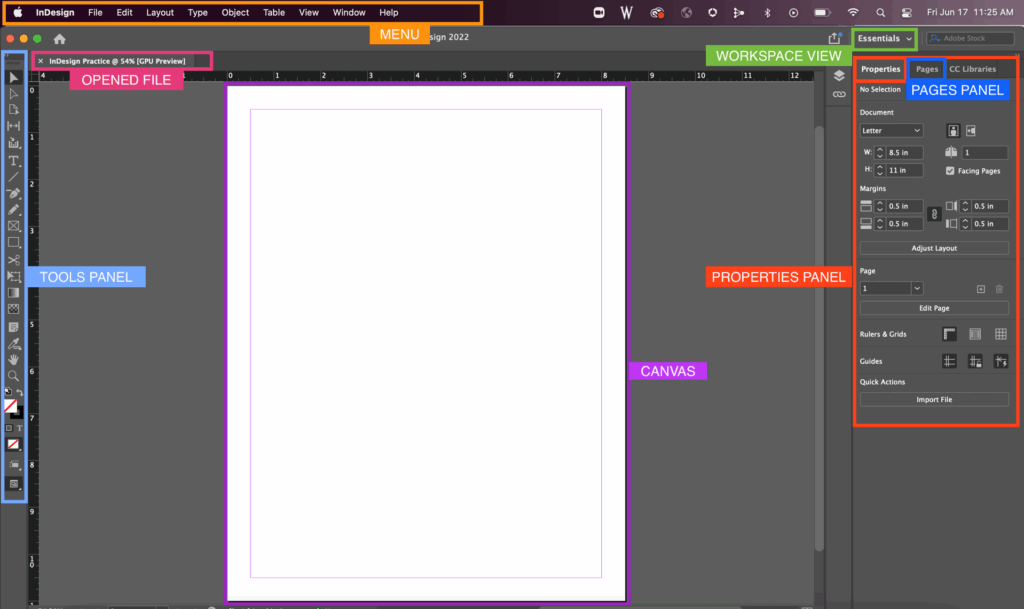Click the delete page trash icon

(x=999, y=287)
